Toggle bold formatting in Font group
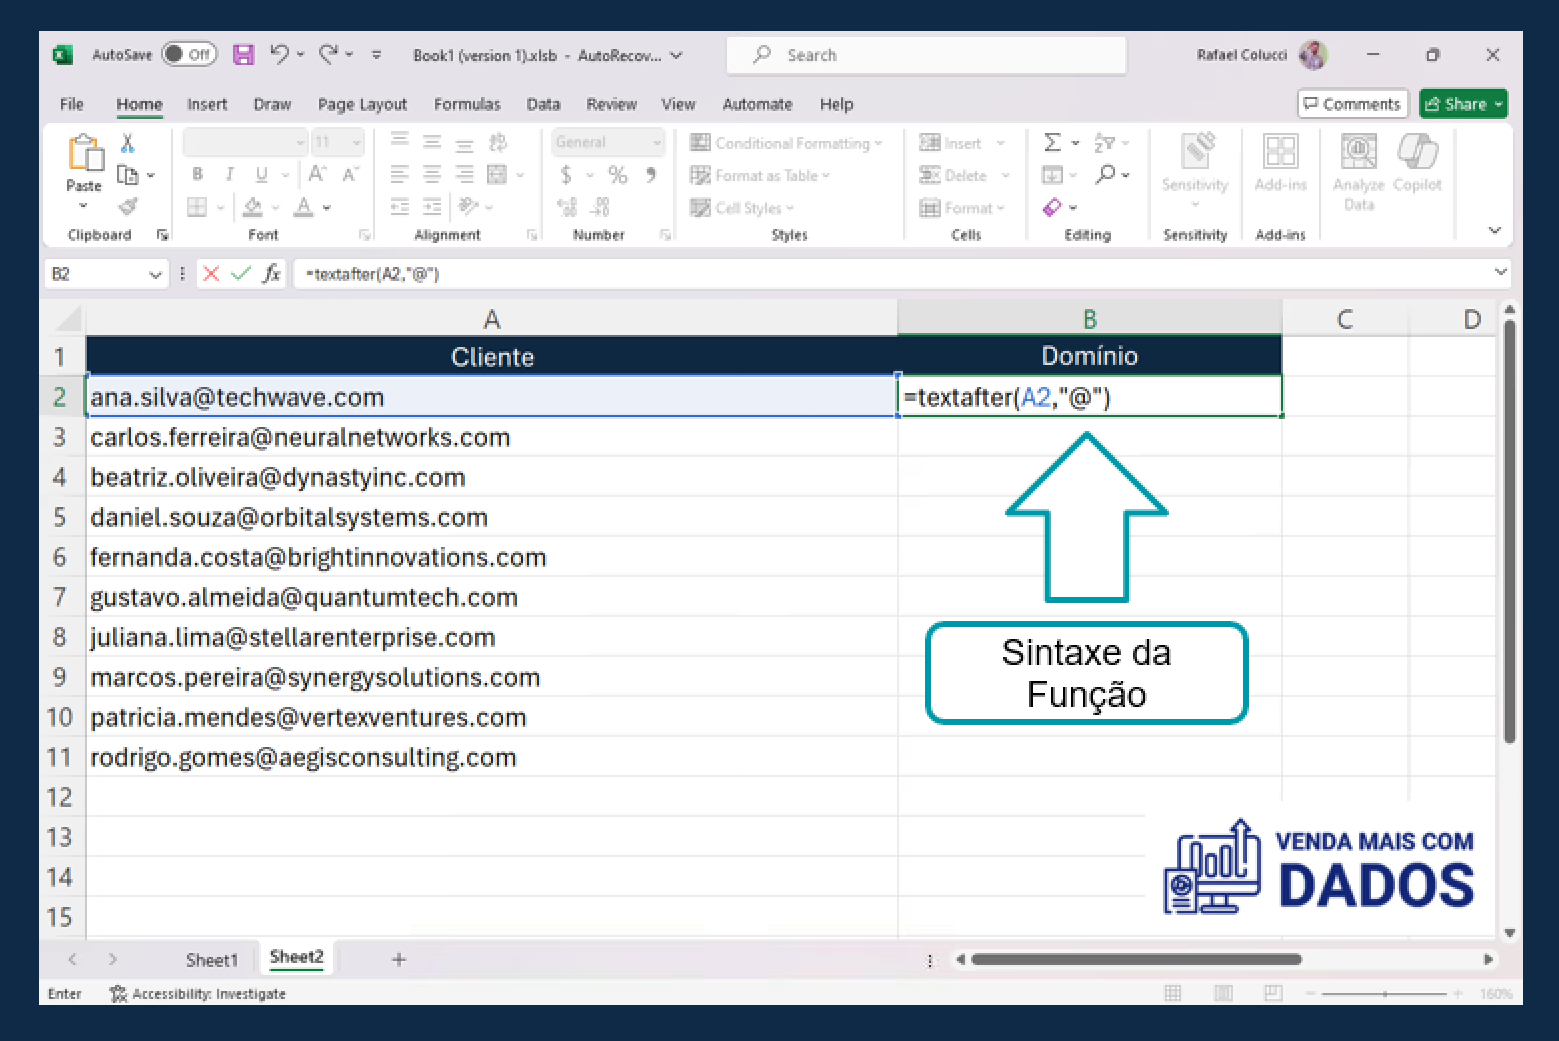This screenshot has height=1041, width=1559. click(196, 174)
